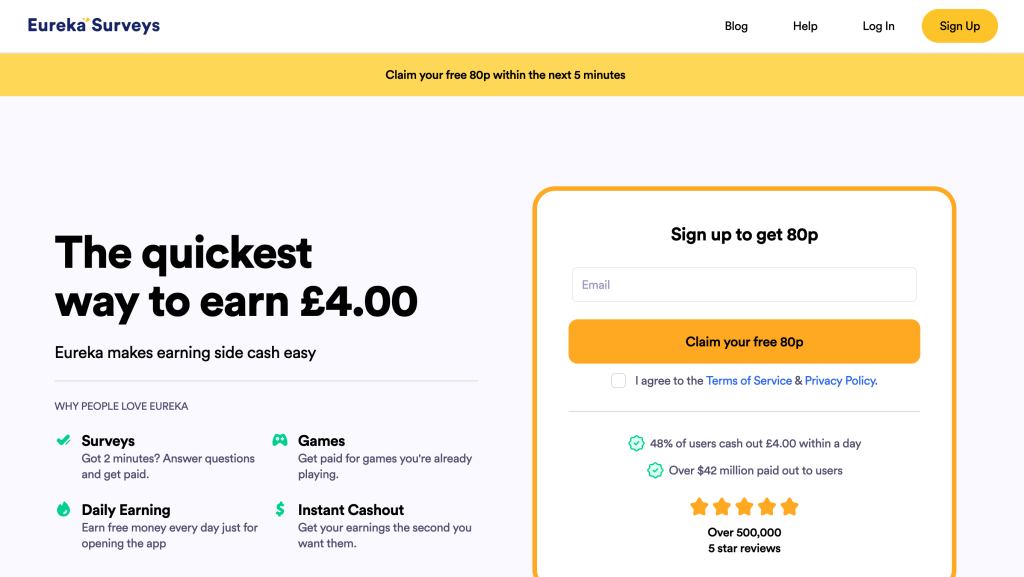Viewport: 1024px width, 577px height.
Task: Tick the agree to Terms checkbox
Action: pos(619,380)
